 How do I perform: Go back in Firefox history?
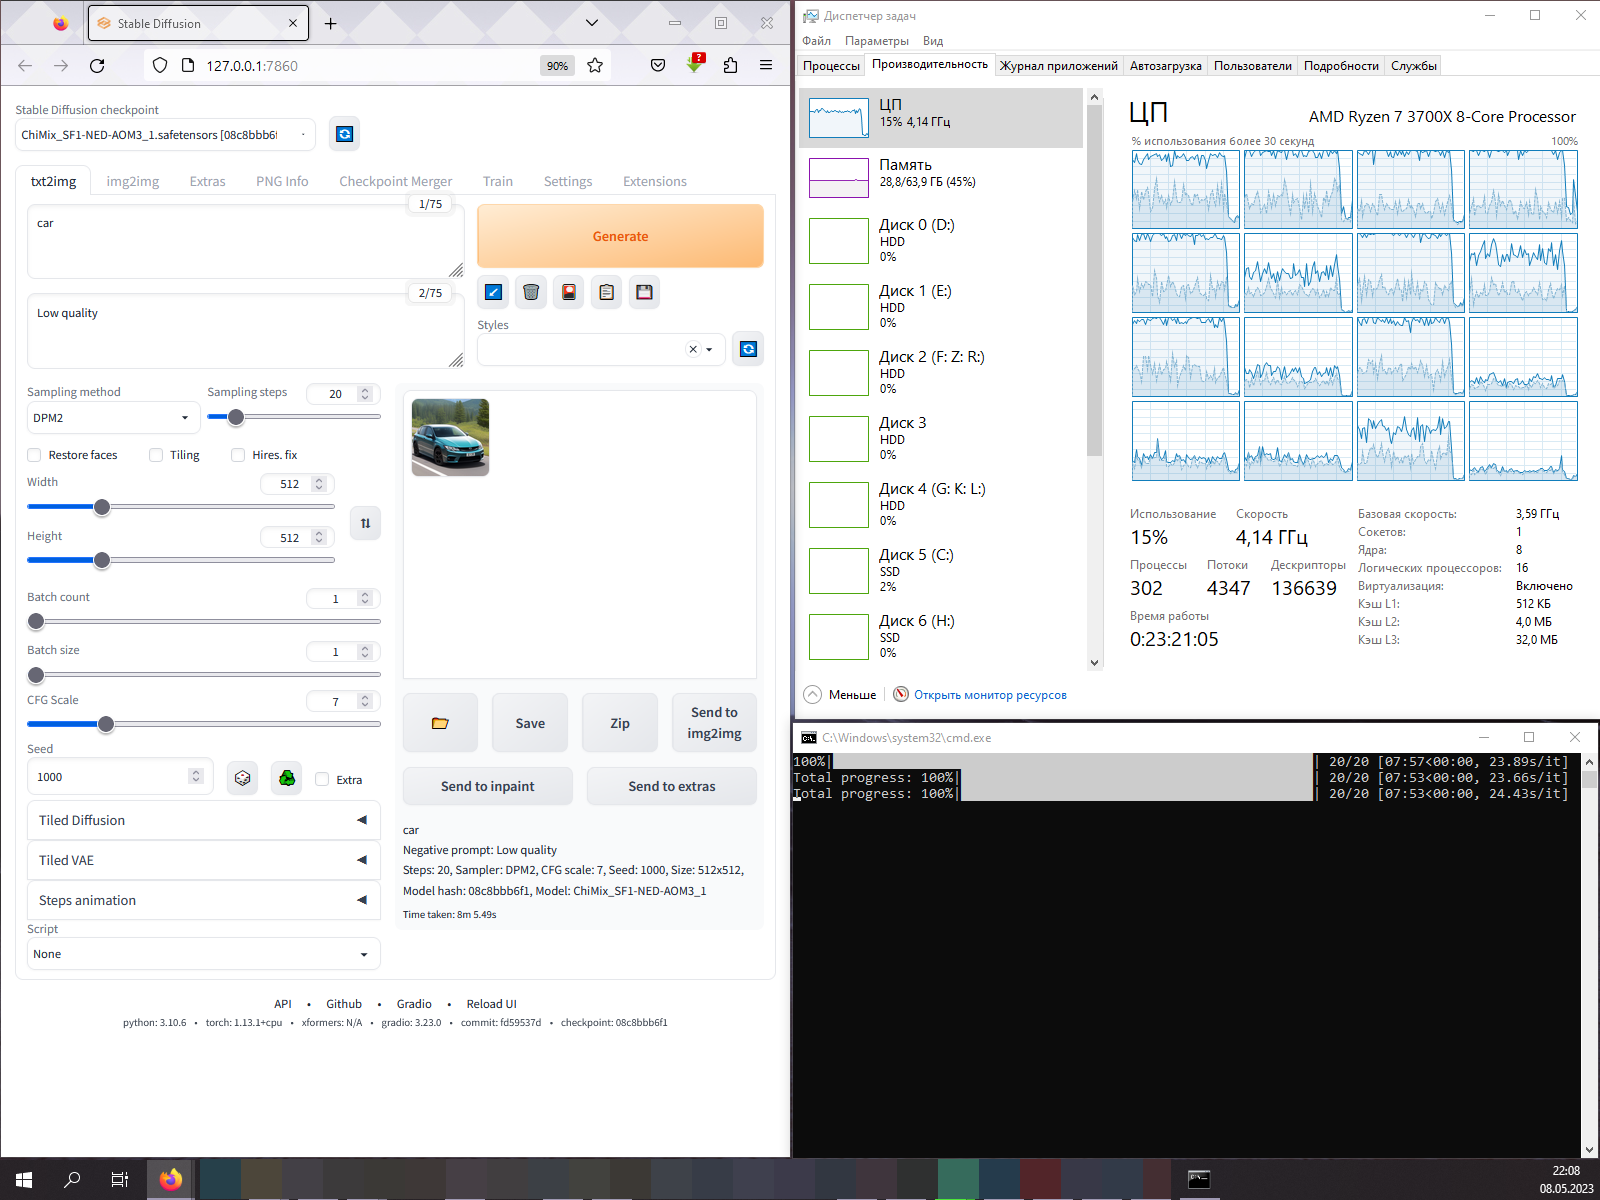click(25, 66)
